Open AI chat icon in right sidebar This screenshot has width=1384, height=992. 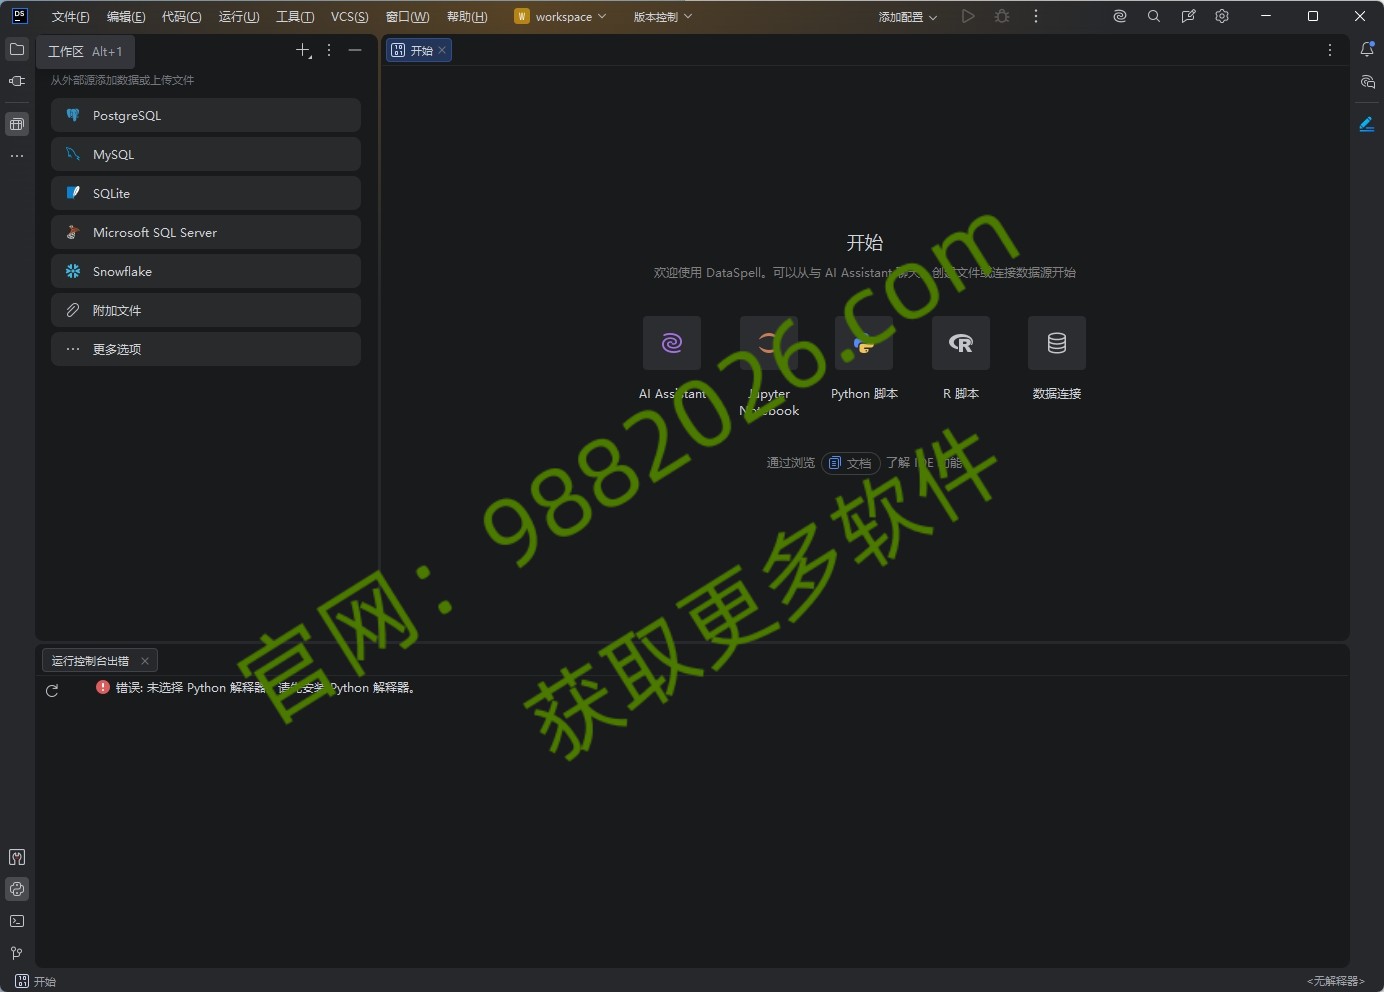tap(1367, 82)
